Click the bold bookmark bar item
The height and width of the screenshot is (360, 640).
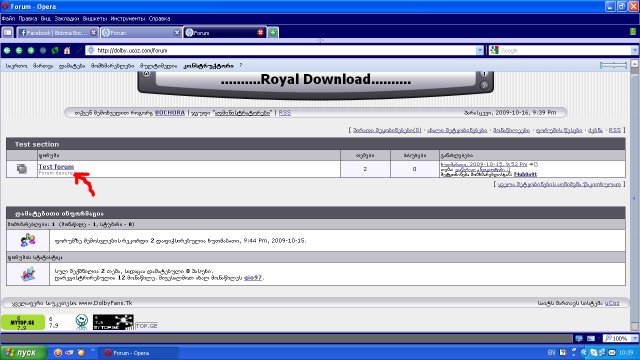209,66
